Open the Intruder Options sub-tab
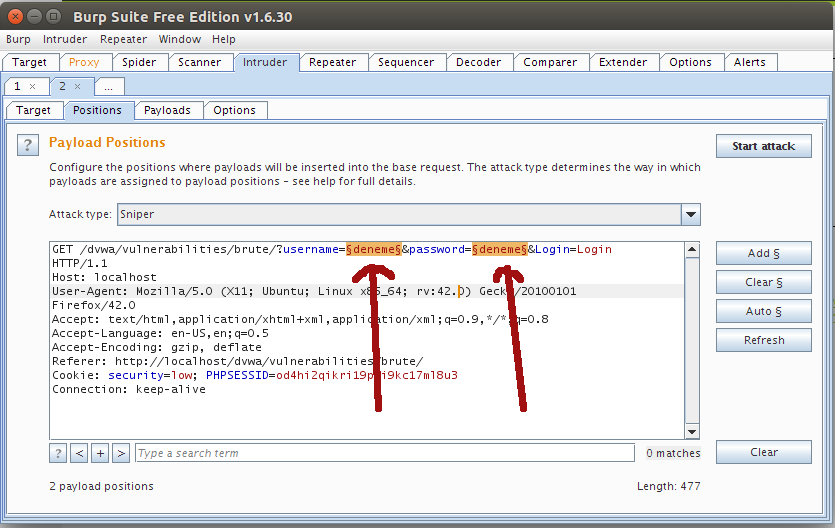 click(x=234, y=110)
